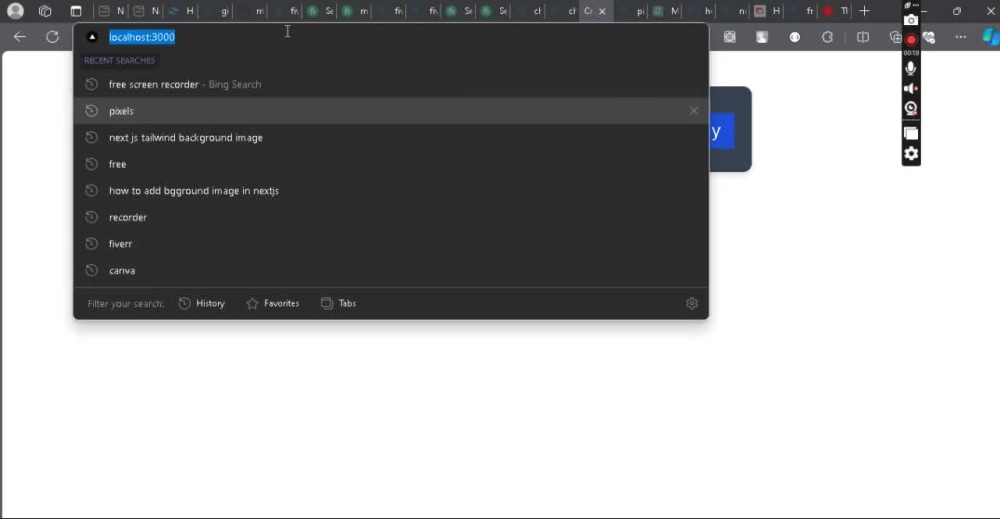
Task: Open the Collections icon in toolbar
Action: tap(895, 37)
